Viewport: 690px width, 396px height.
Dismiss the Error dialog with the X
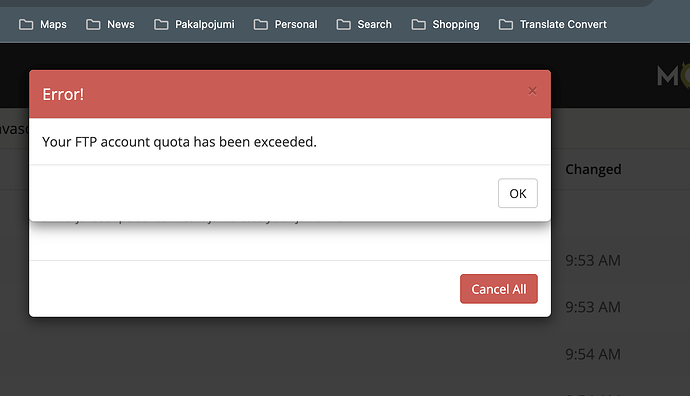(532, 91)
